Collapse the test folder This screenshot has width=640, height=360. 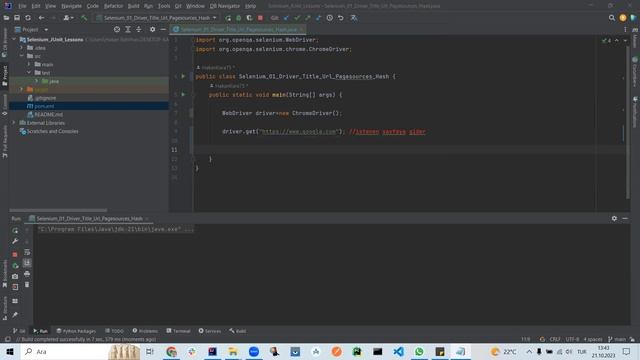click(x=29, y=73)
